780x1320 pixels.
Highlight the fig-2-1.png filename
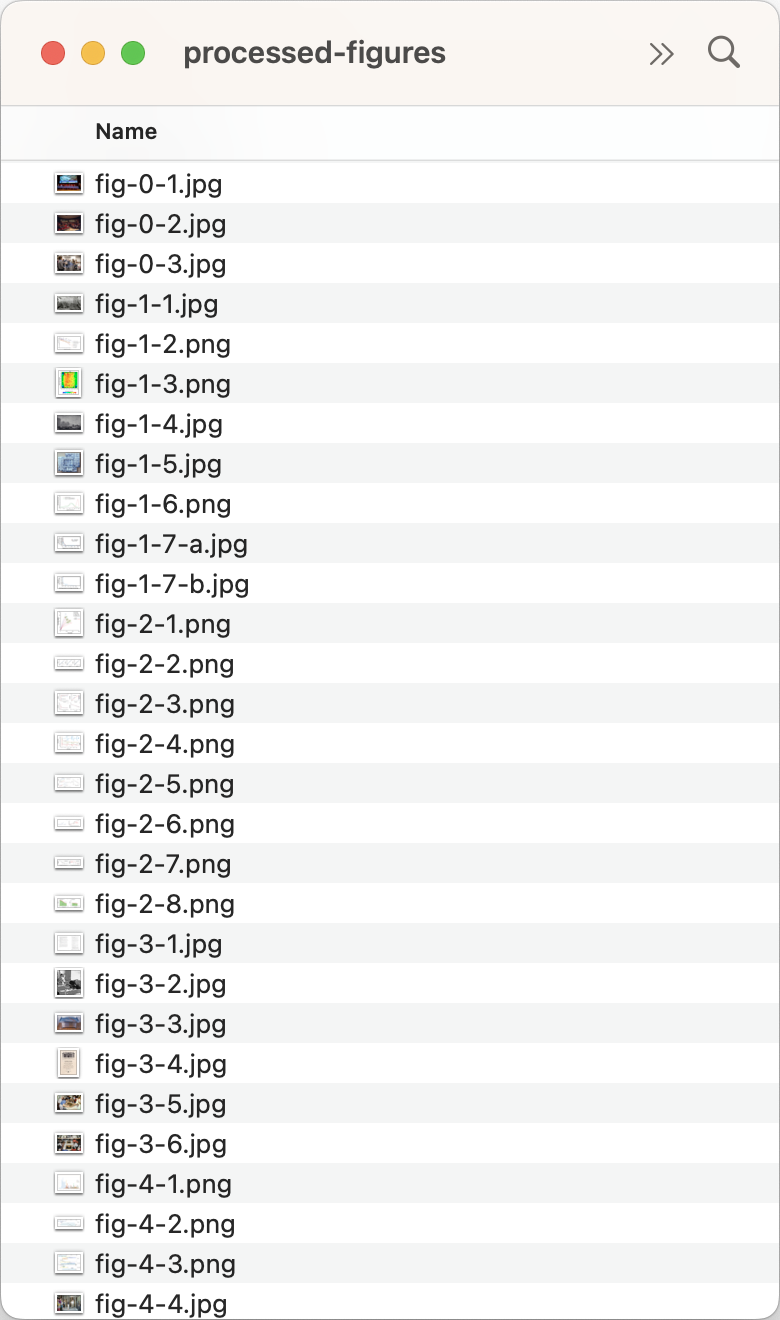[163, 624]
